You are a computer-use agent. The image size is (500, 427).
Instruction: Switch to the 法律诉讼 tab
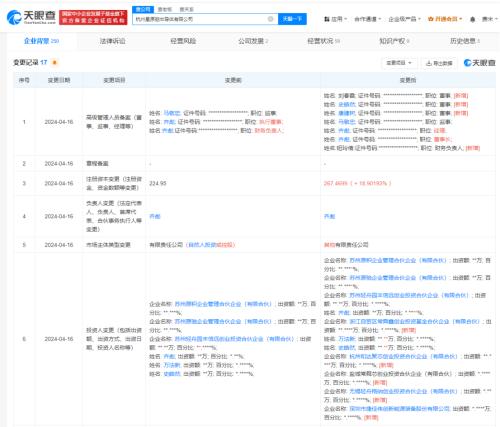(113, 41)
